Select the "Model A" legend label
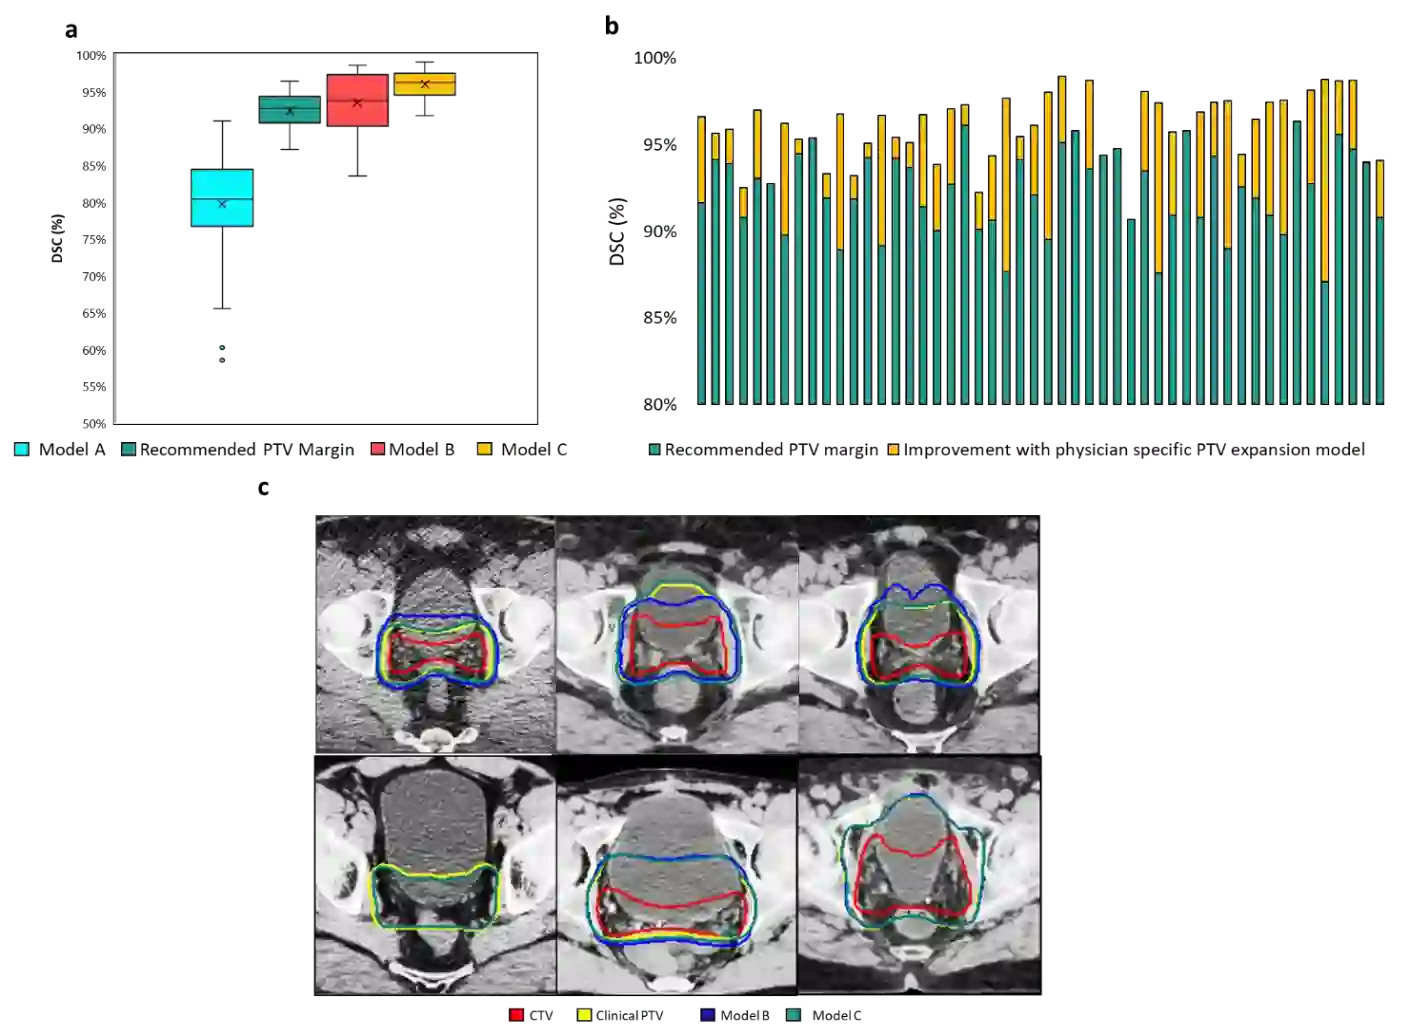Image resolution: width=1409 pixels, height=1034 pixels. 72,450
